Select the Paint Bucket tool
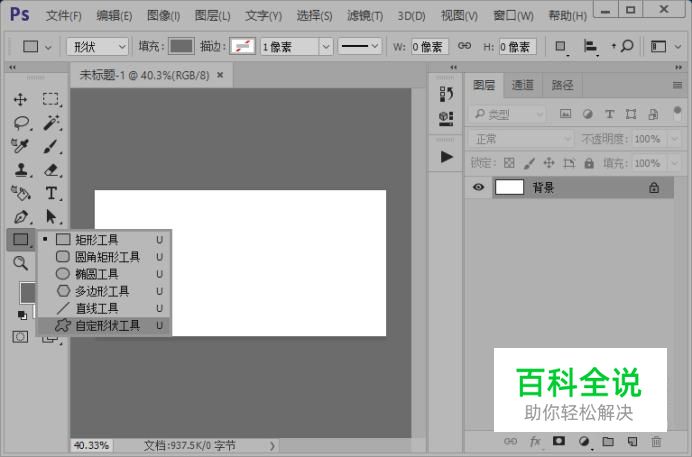Screen dimensions: 692x457 [x=20, y=193]
